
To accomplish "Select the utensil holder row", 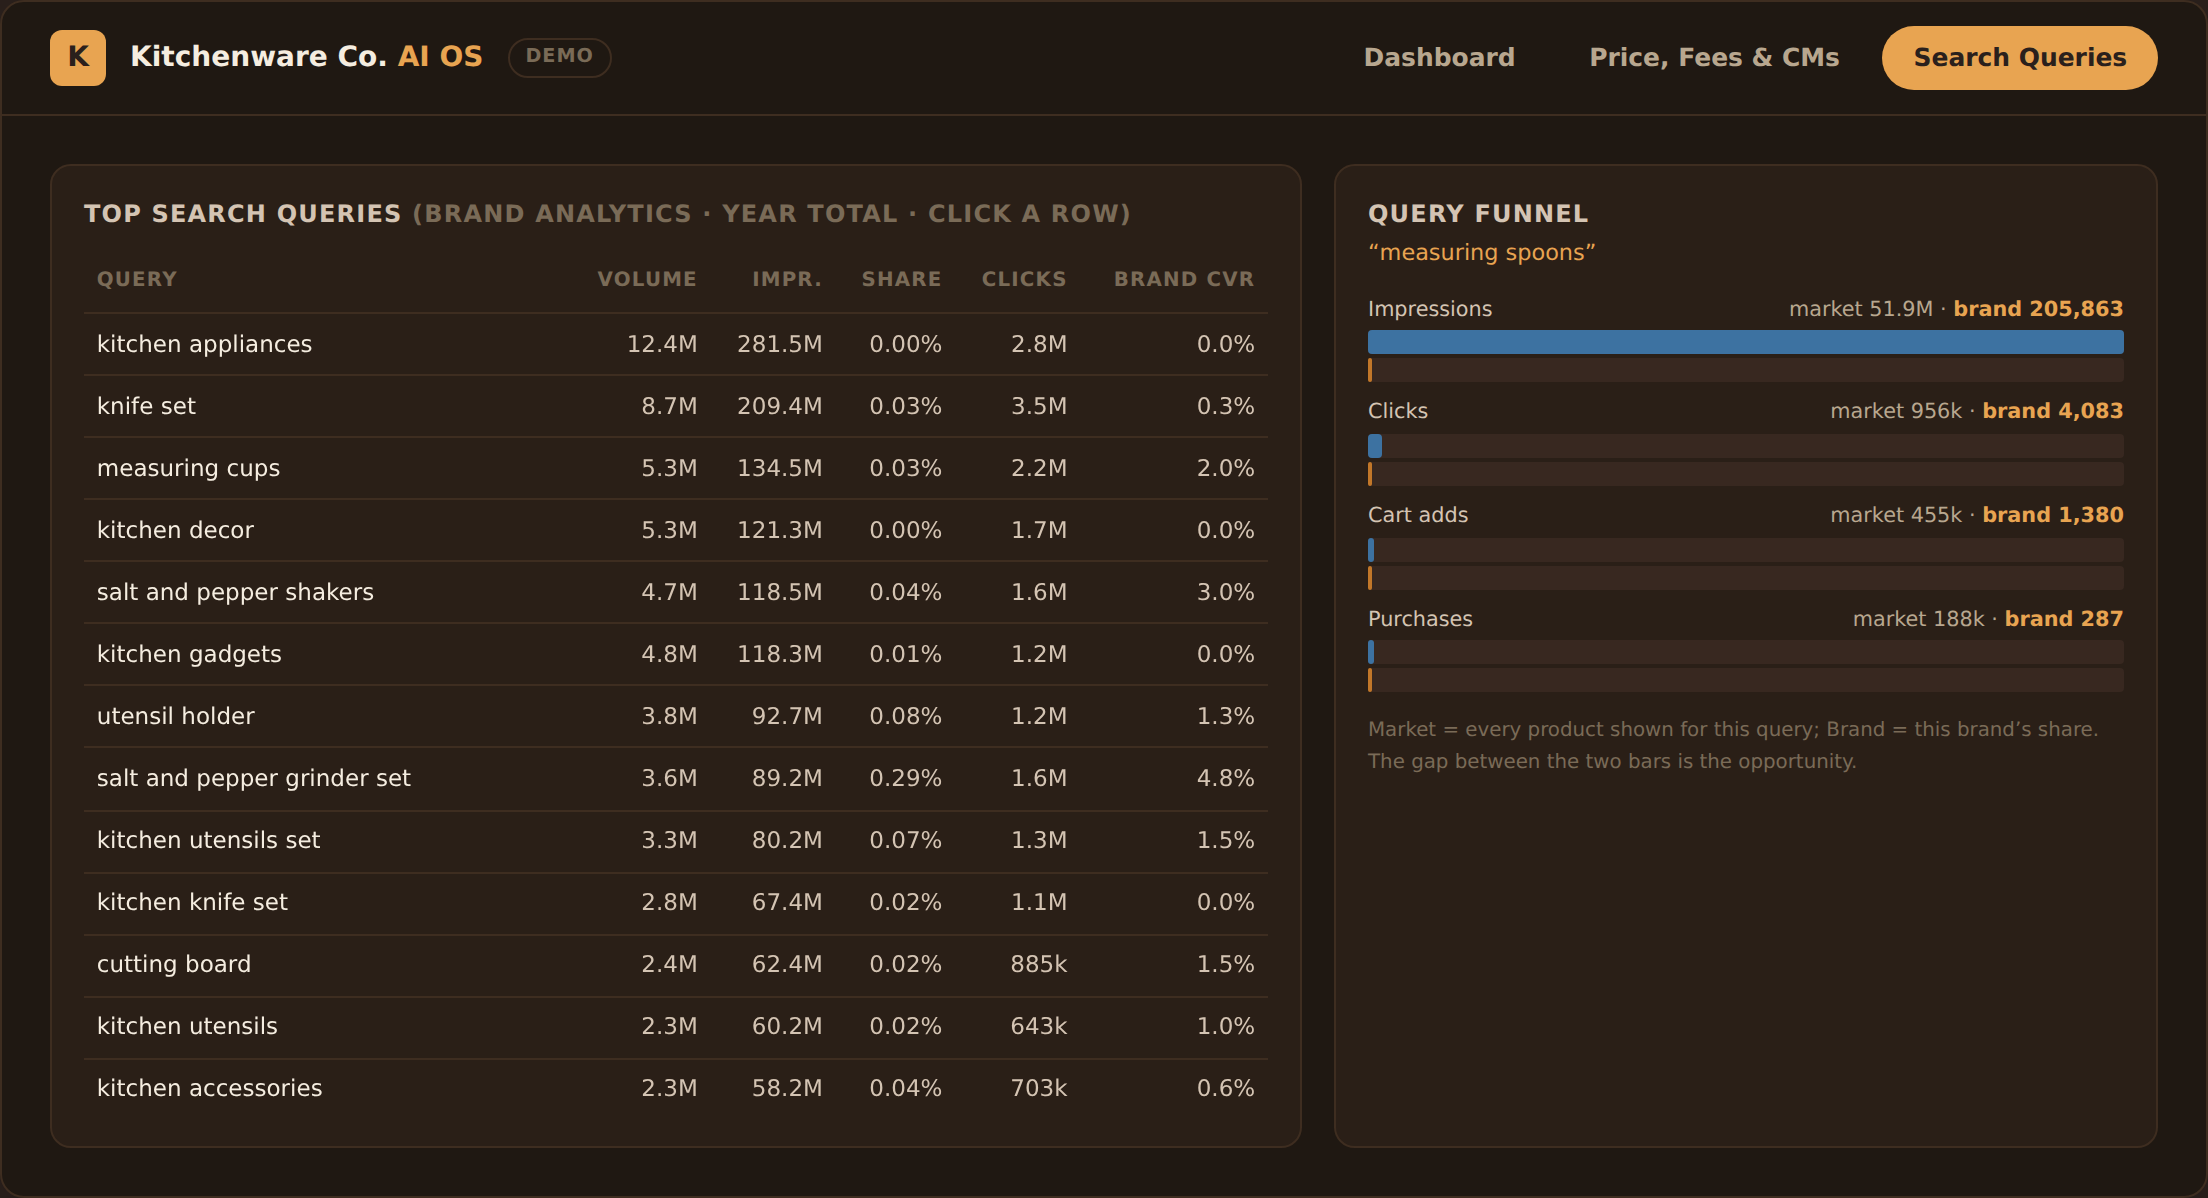I will pyautogui.click(x=676, y=716).
